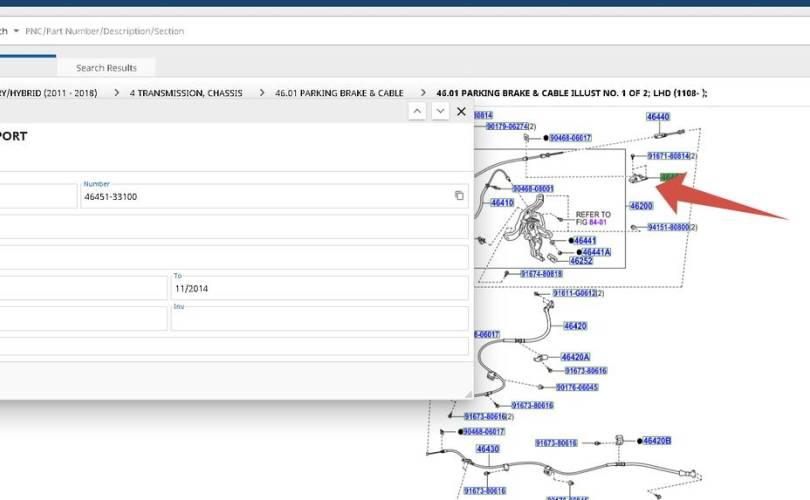Viewport: 810px width, 500px height.
Task: Select part label 46200 in diagram
Action: click(x=641, y=206)
